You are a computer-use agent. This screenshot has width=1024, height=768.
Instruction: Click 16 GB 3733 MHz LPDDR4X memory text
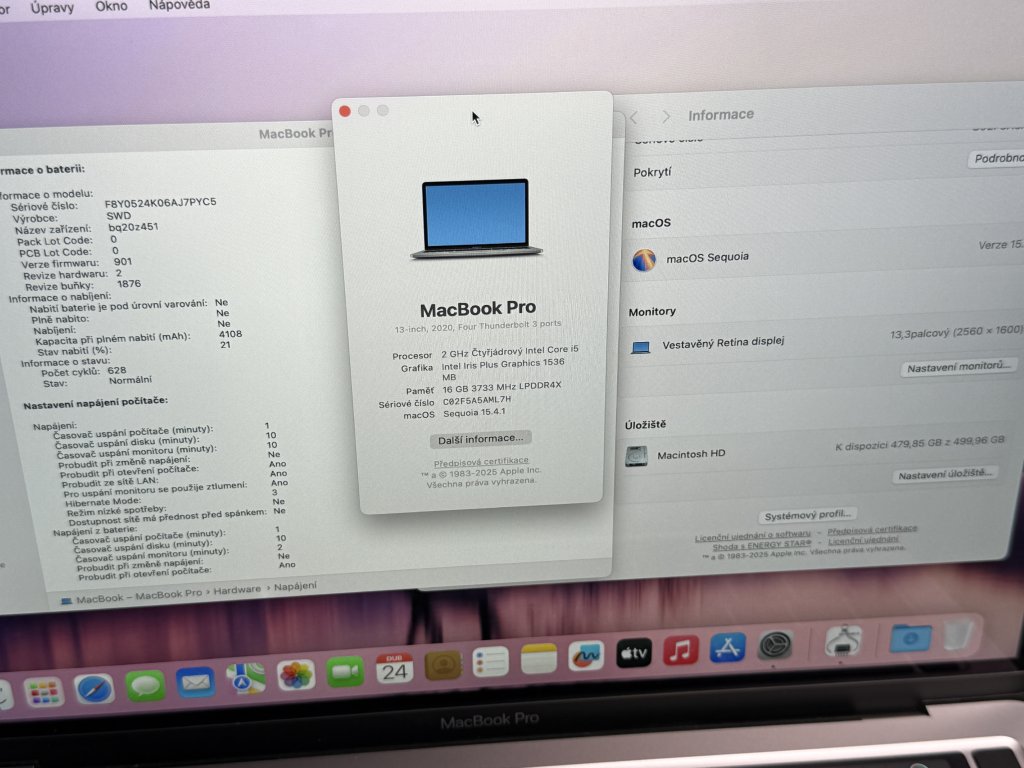click(x=502, y=387)
